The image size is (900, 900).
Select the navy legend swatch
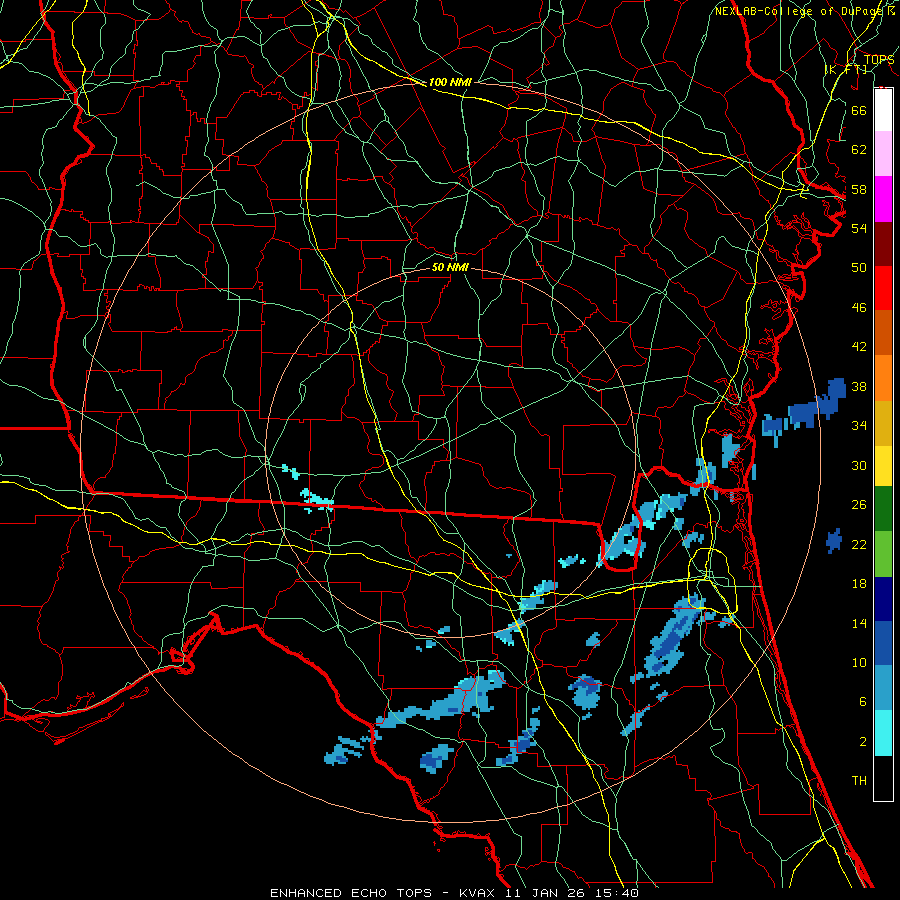tap(883, 599)
